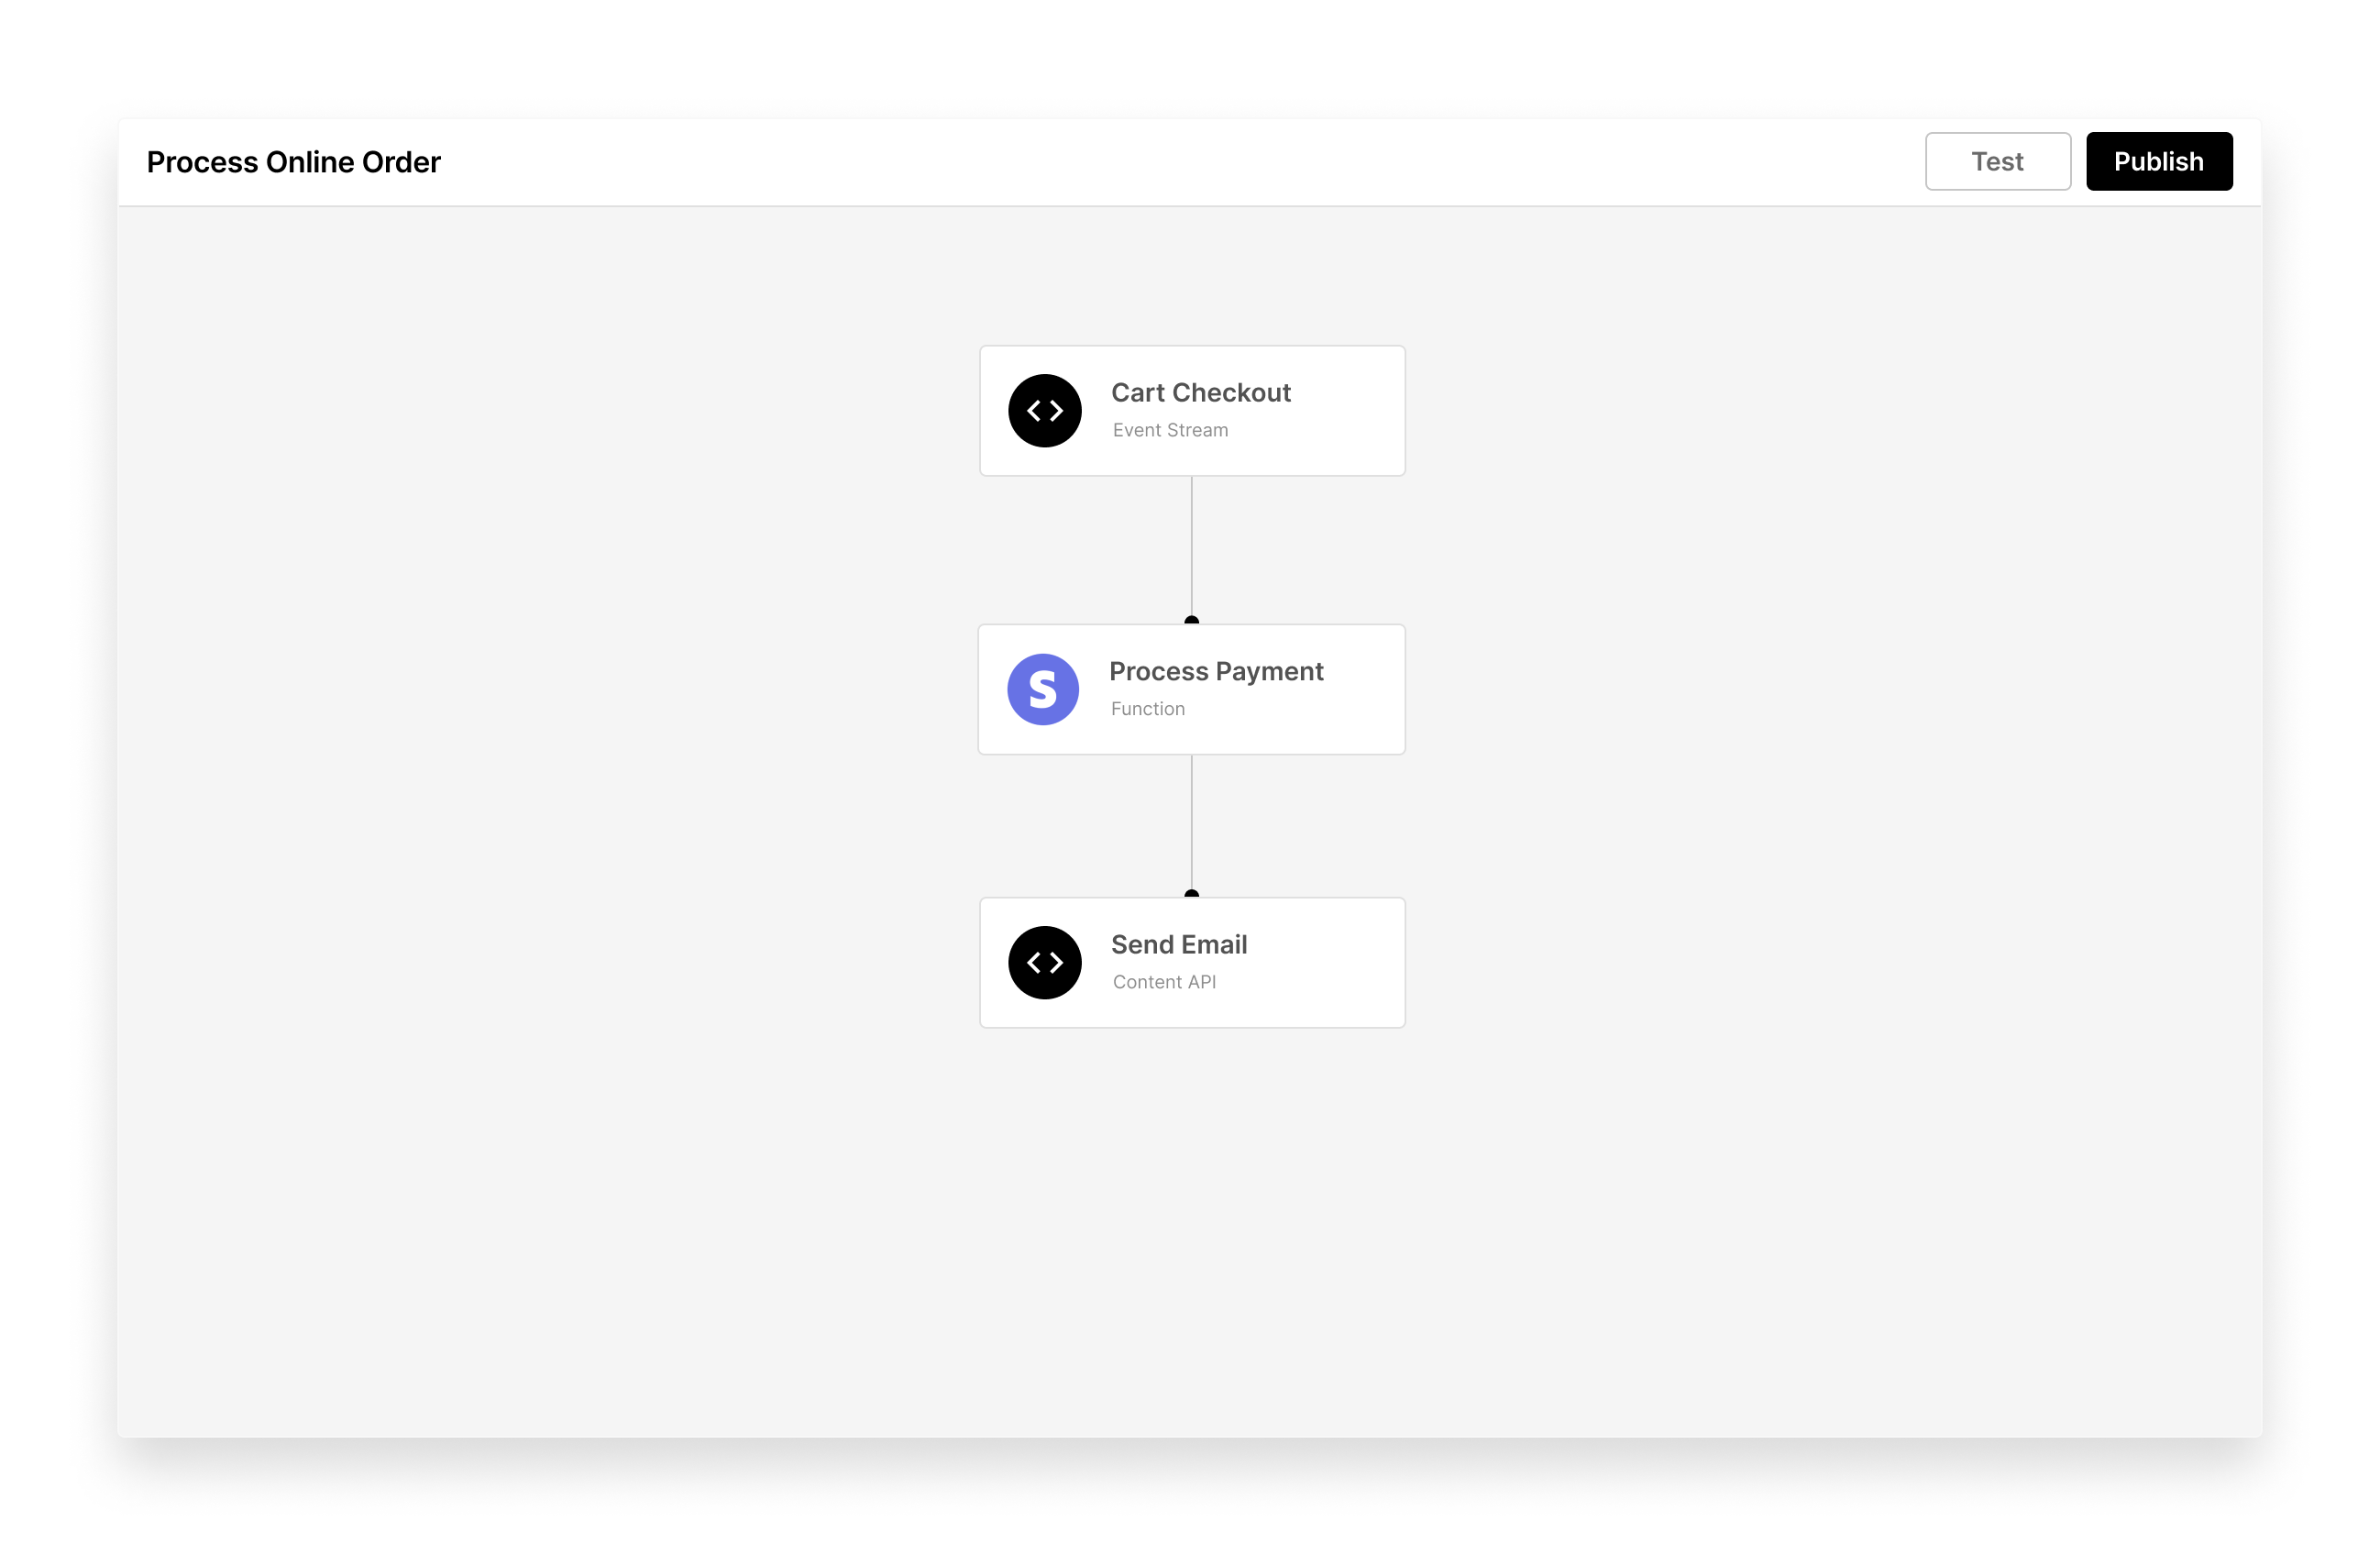This screenshot has height=1555, width=2380.
Task: Click the Send Email code brackets icon
Action: 1044,962
